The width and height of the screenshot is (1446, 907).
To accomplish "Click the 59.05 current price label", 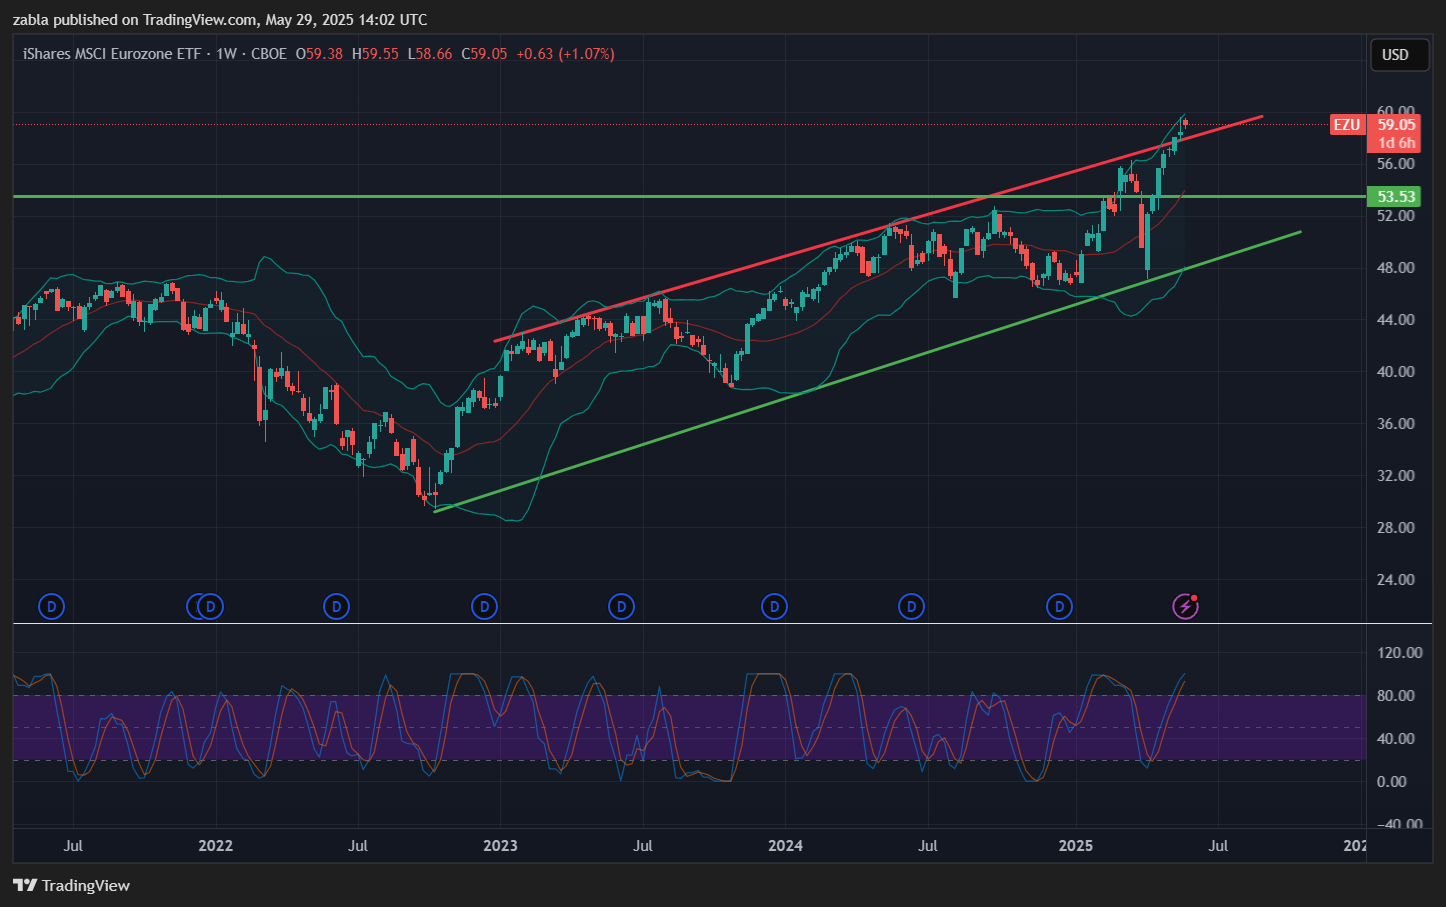I will pos(1395,125).
